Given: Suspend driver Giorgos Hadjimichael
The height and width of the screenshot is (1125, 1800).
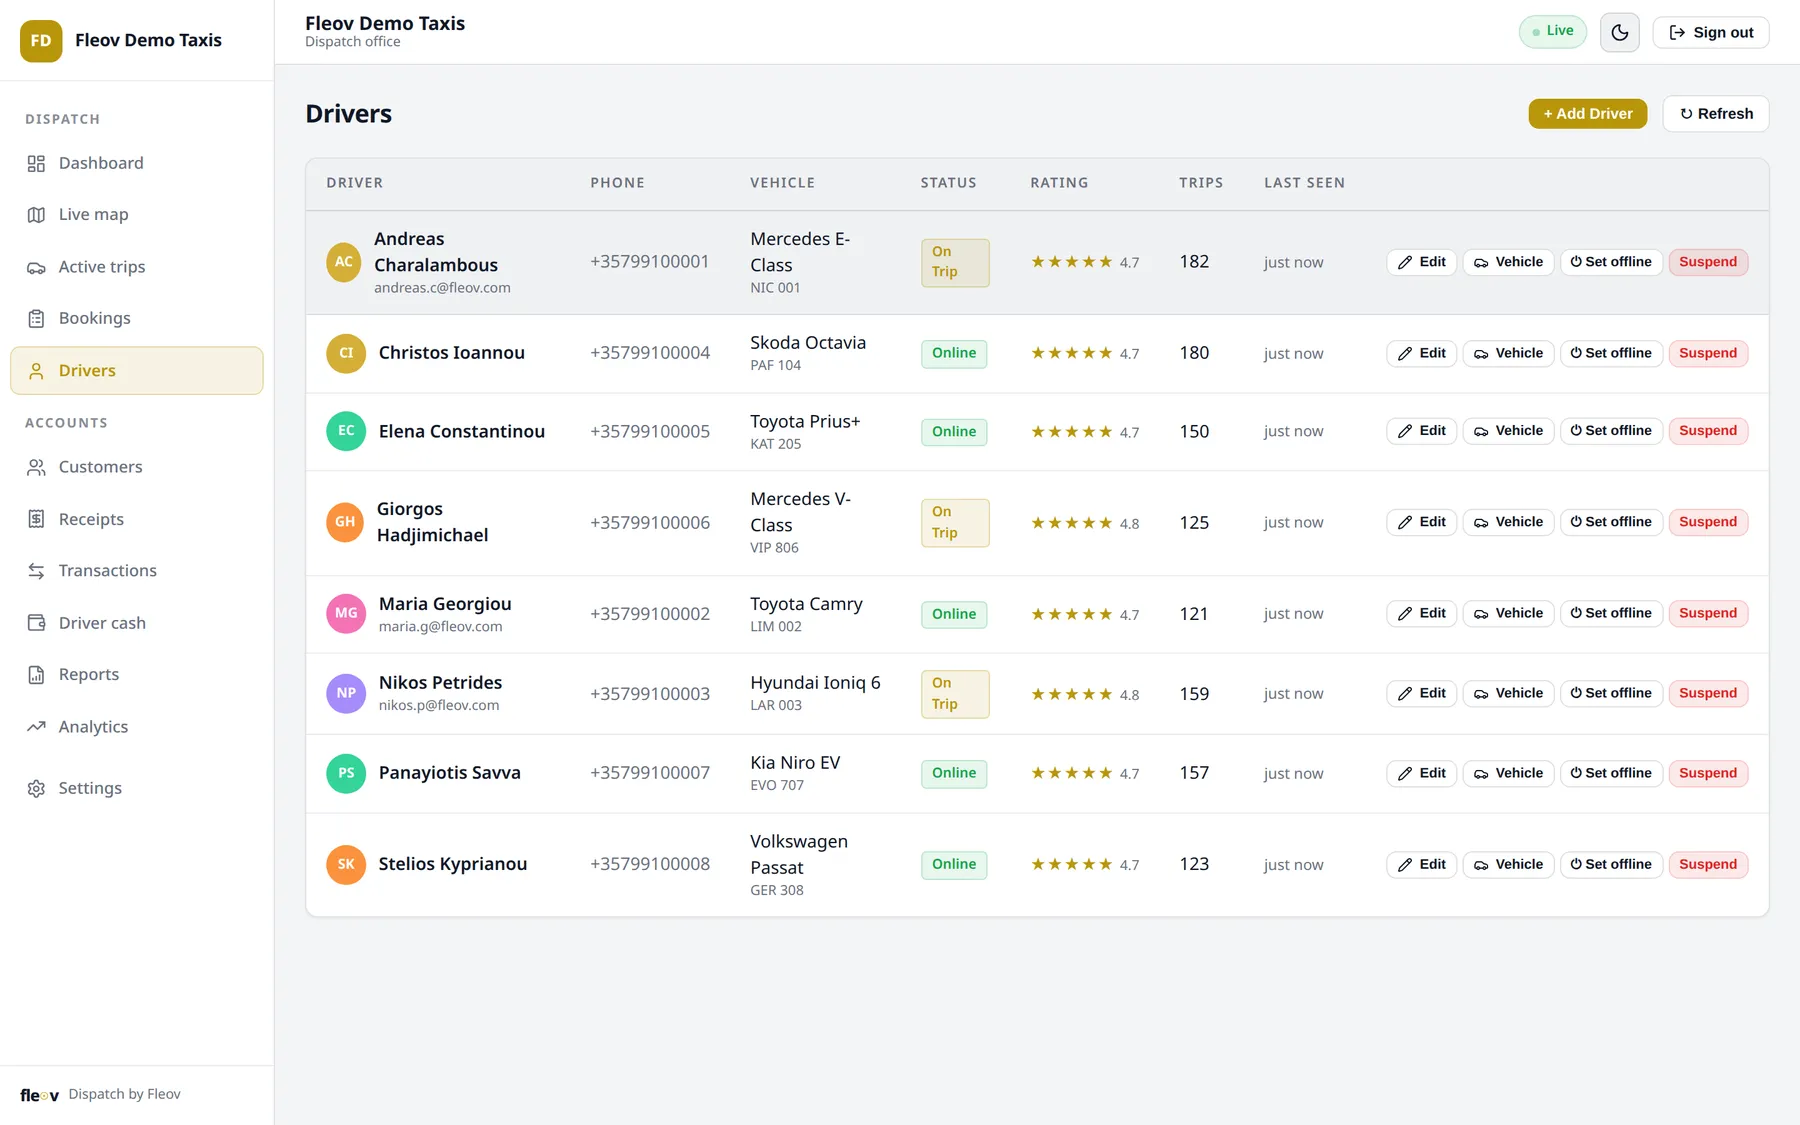Looking at the screenshot, I should click(1708, 522).
